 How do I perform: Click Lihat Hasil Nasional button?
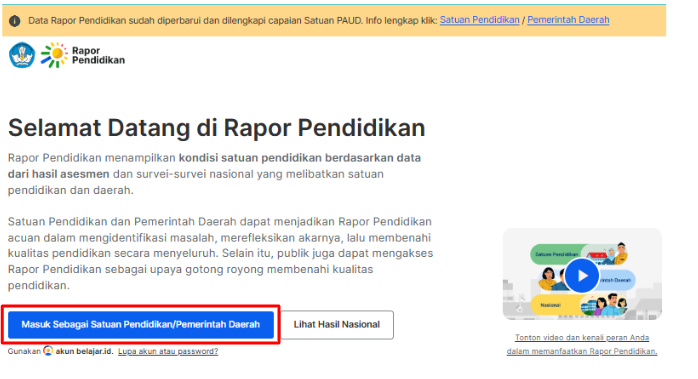tap(337, 325)
